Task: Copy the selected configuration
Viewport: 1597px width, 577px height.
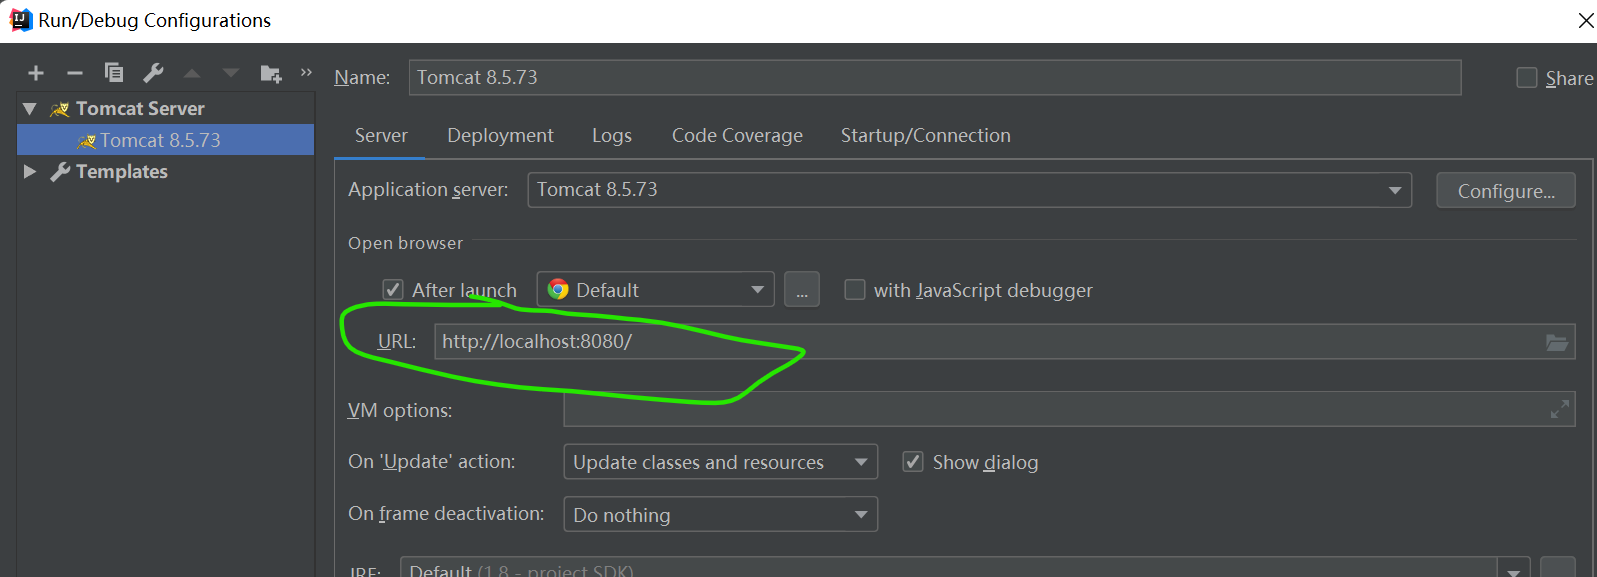Action: [114, 72]
